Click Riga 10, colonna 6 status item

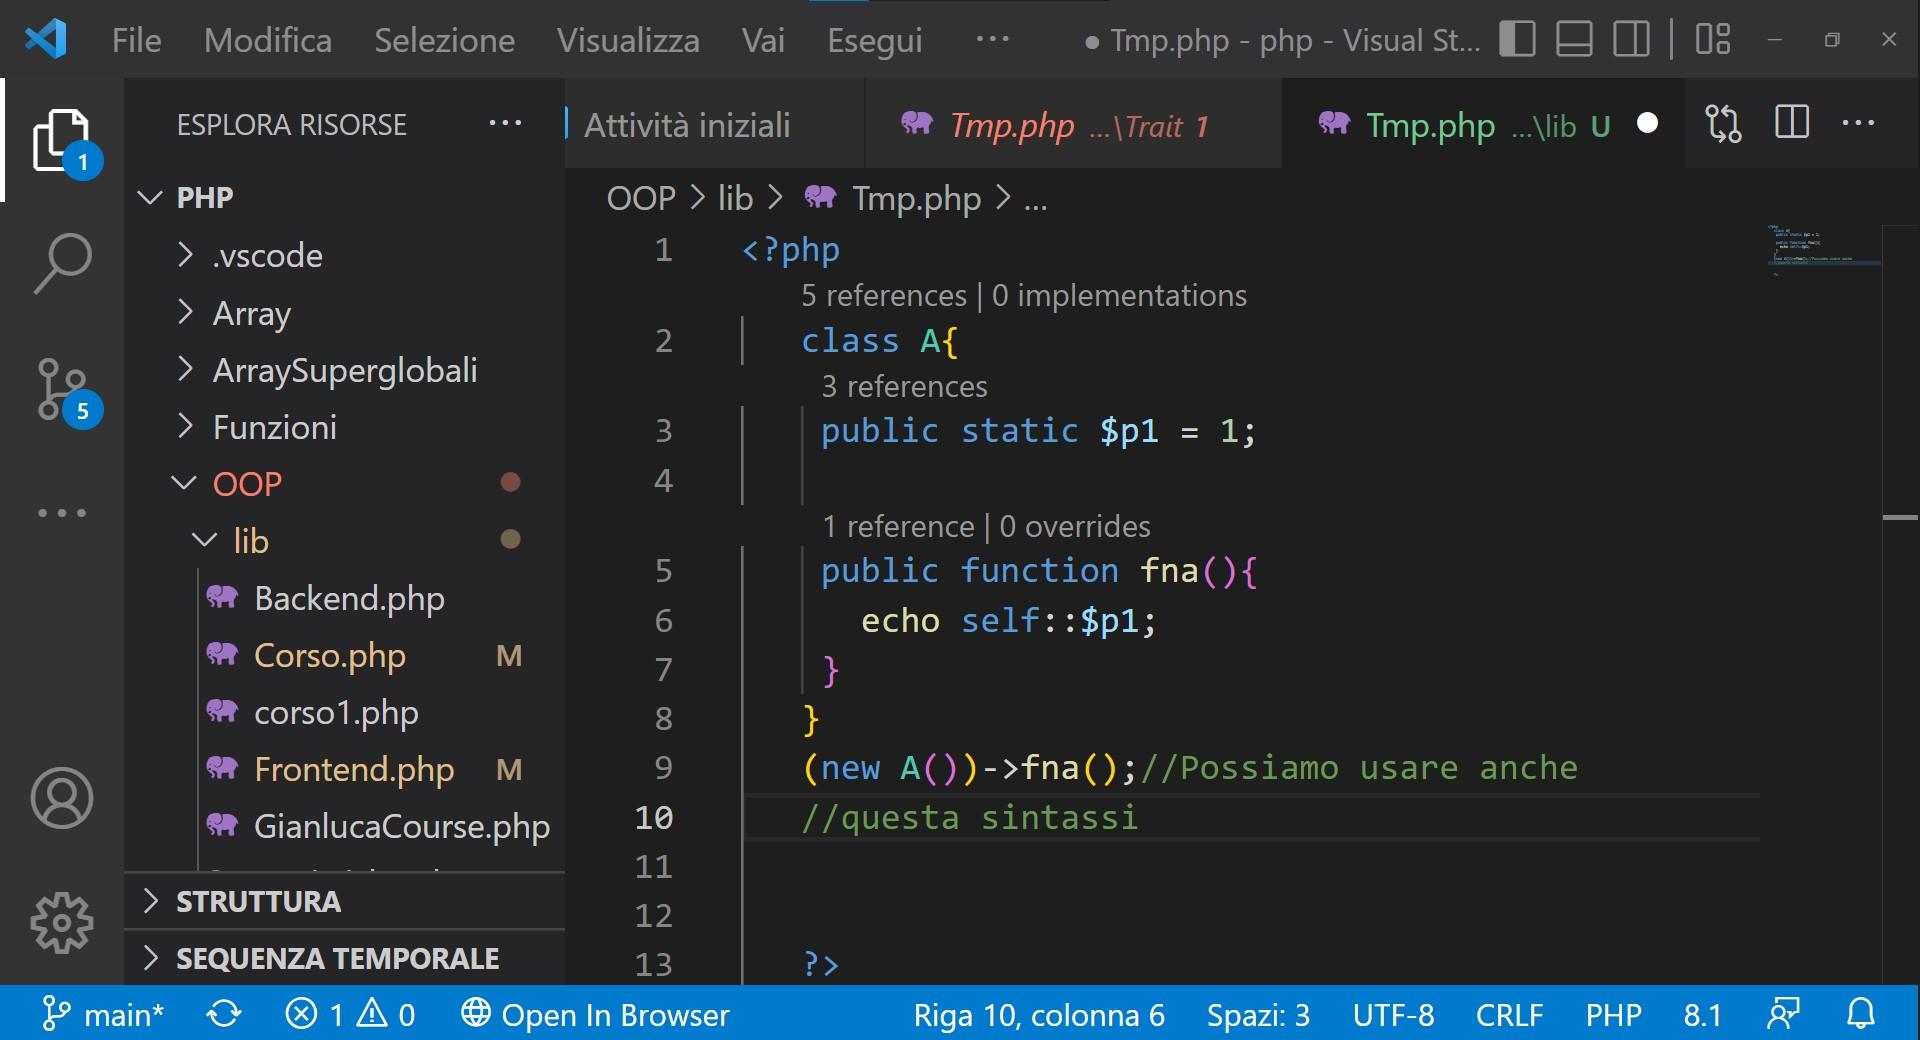(x=1039, y=1014)
